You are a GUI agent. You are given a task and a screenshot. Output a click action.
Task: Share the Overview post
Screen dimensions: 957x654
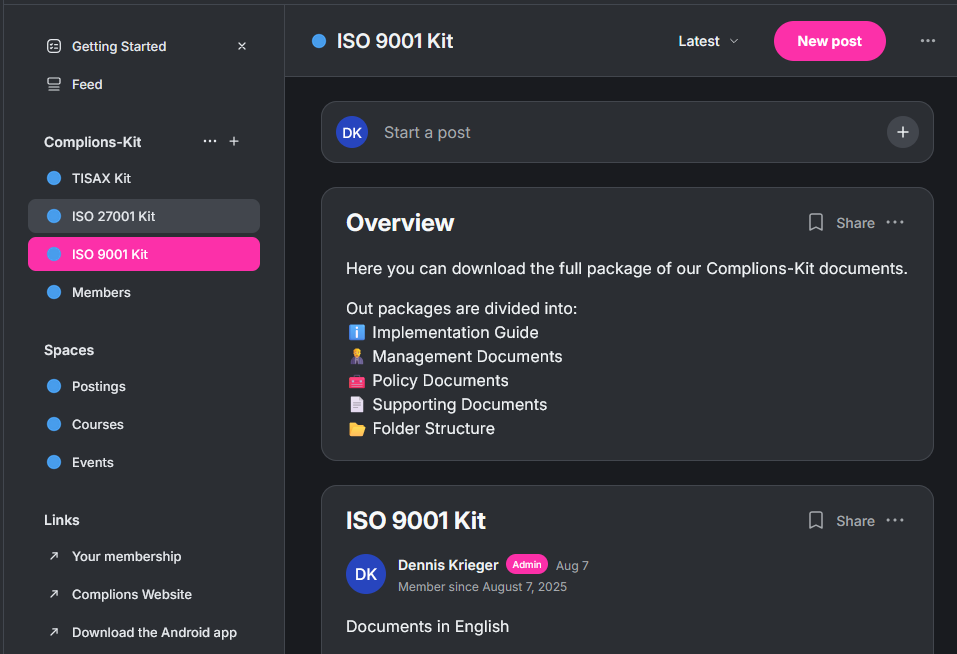pyautogui.click(x=855, y=223)
